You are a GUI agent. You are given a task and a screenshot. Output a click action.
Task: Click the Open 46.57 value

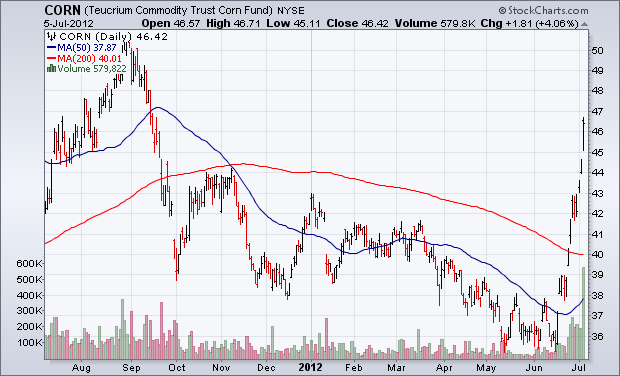(171, 24)
